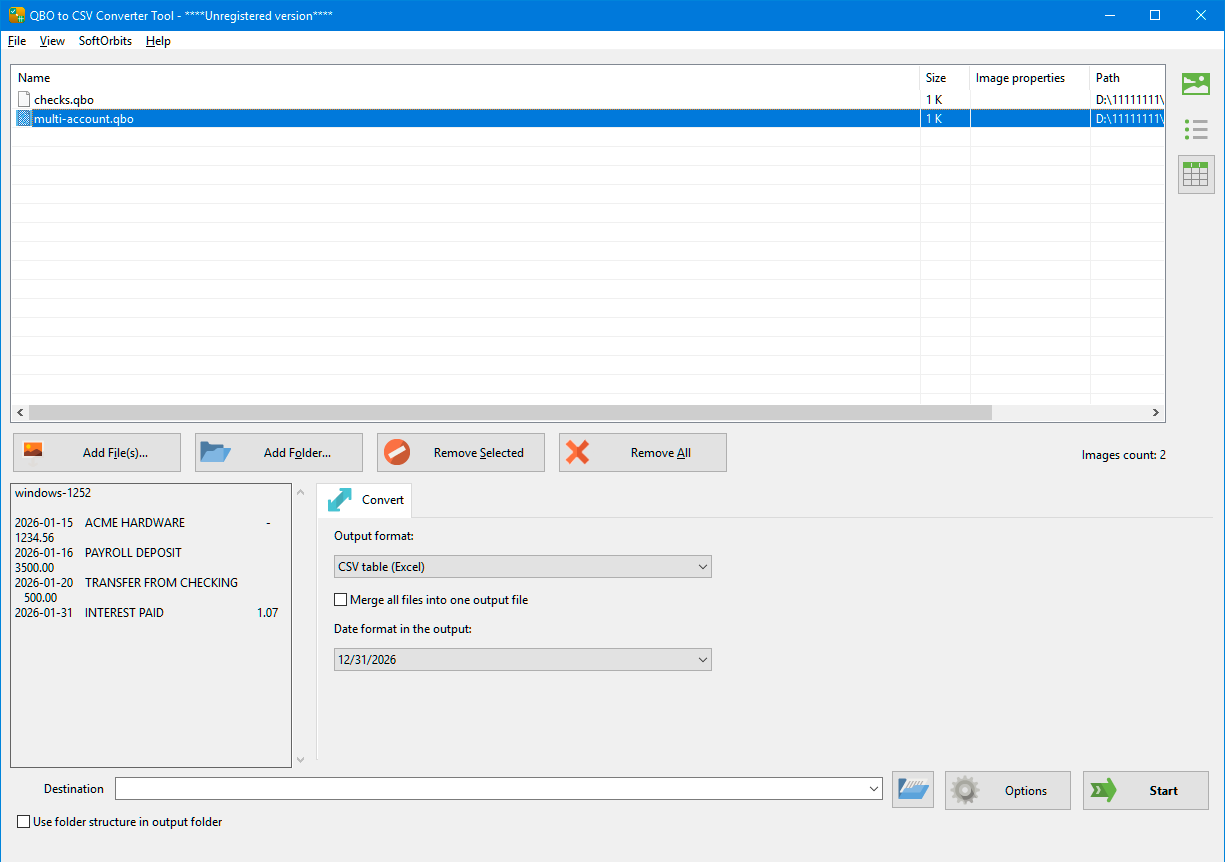Open the Options button

tap(1008, 790)
